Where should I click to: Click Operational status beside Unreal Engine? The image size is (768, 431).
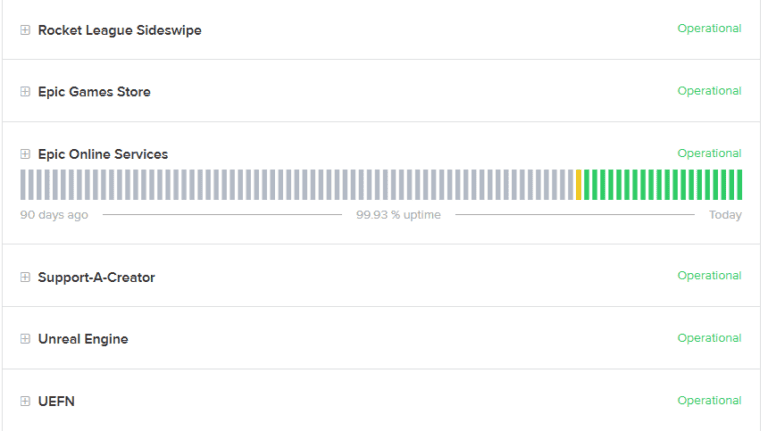pyautogui.click(x=709, y=338)
